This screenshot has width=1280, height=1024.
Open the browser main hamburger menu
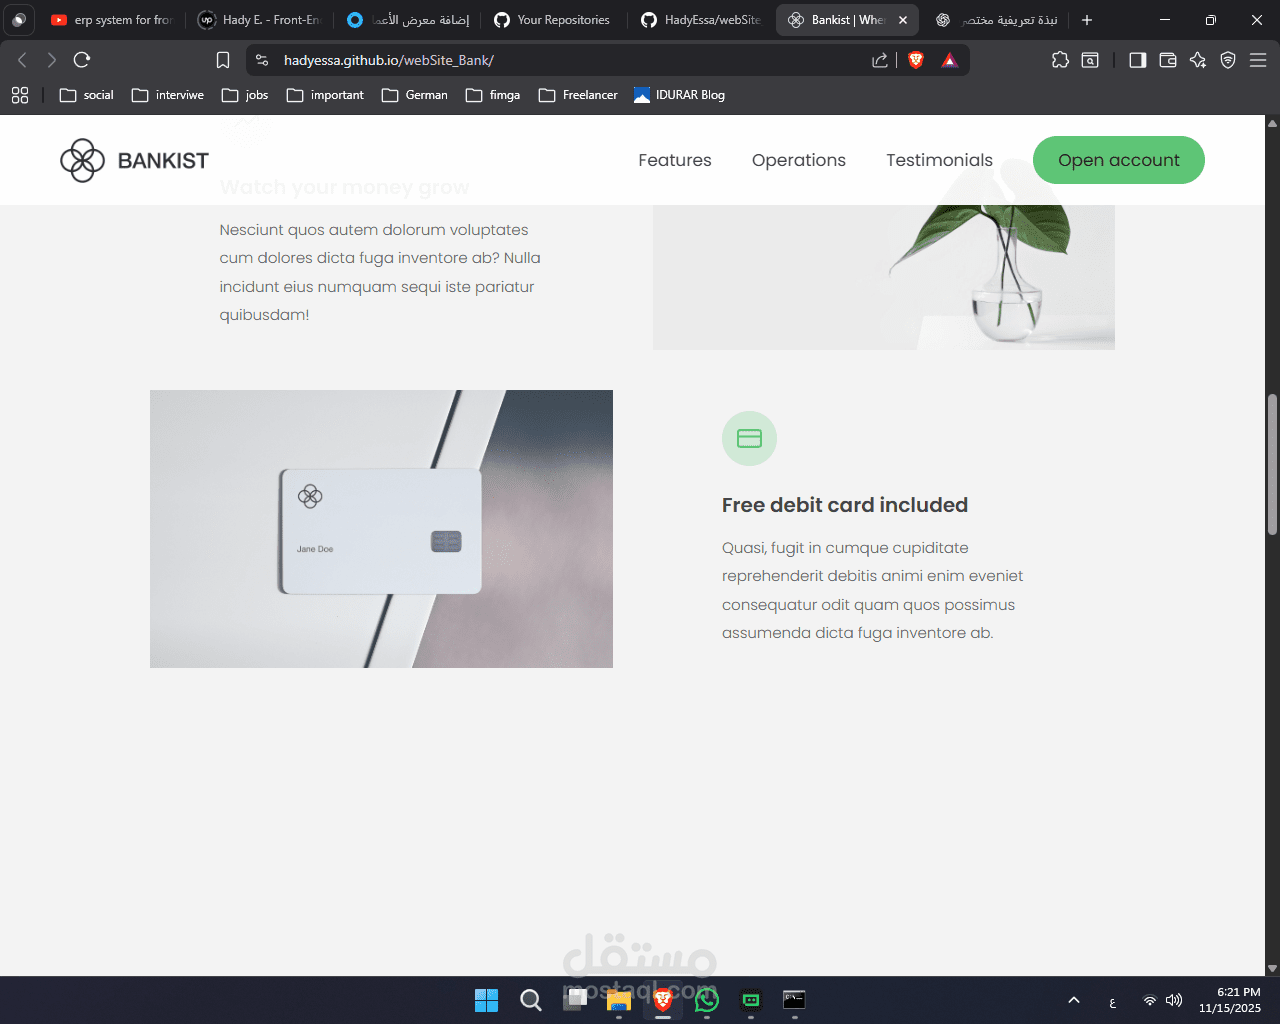pyautogui.click(x=1258, y=60)
